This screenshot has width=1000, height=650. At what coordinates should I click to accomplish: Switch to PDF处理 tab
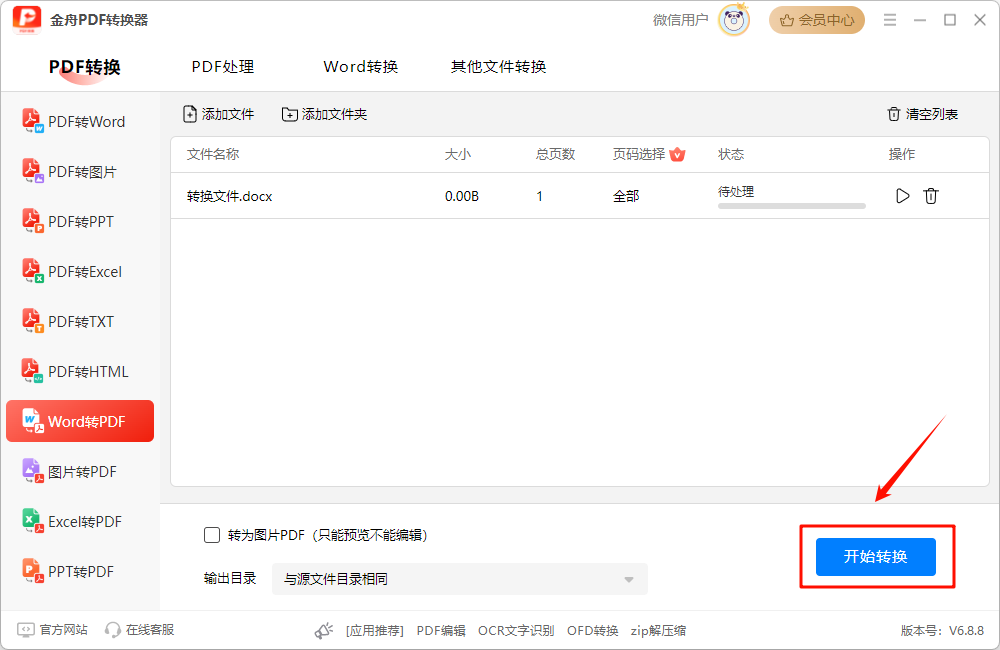223,67
